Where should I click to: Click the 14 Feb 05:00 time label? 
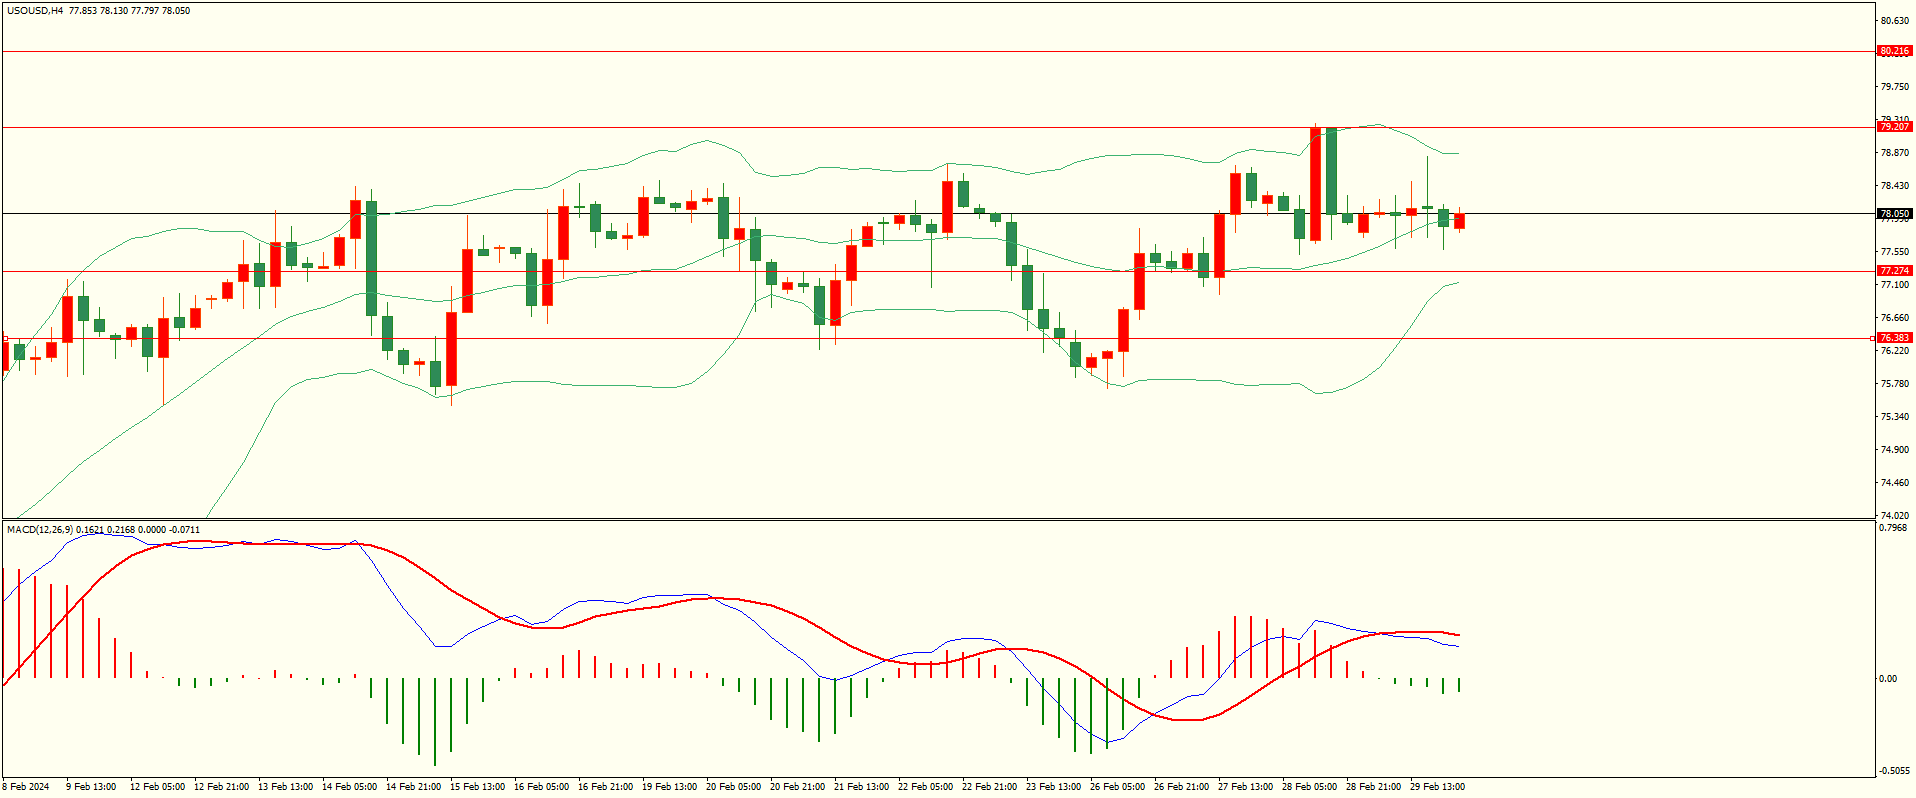[x=349, y=787]
